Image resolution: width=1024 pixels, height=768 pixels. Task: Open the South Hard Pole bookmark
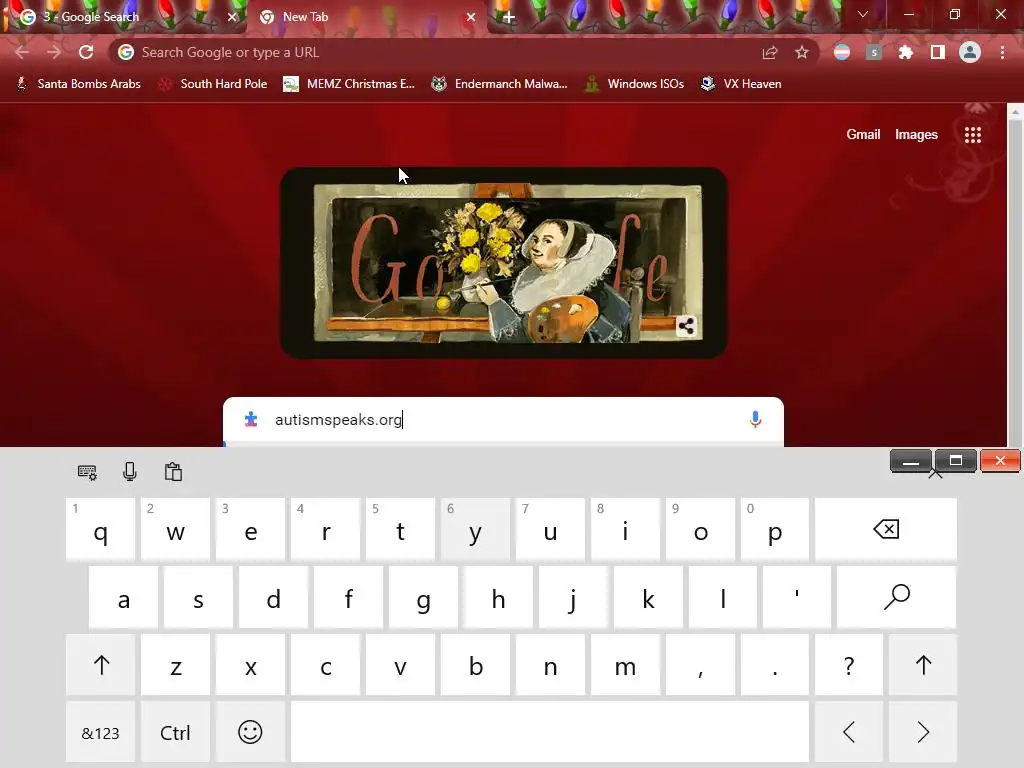tap(213, 84)
